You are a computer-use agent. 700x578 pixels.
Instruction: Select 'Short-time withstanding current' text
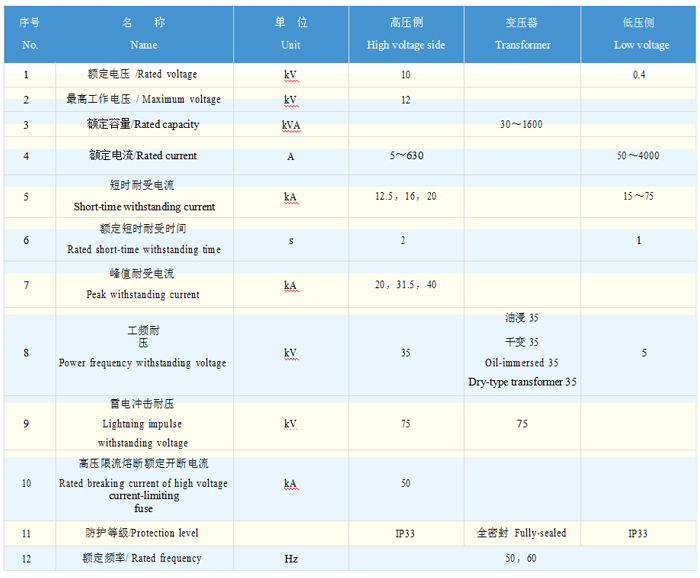pyautogui.click(x=144, y=207)
